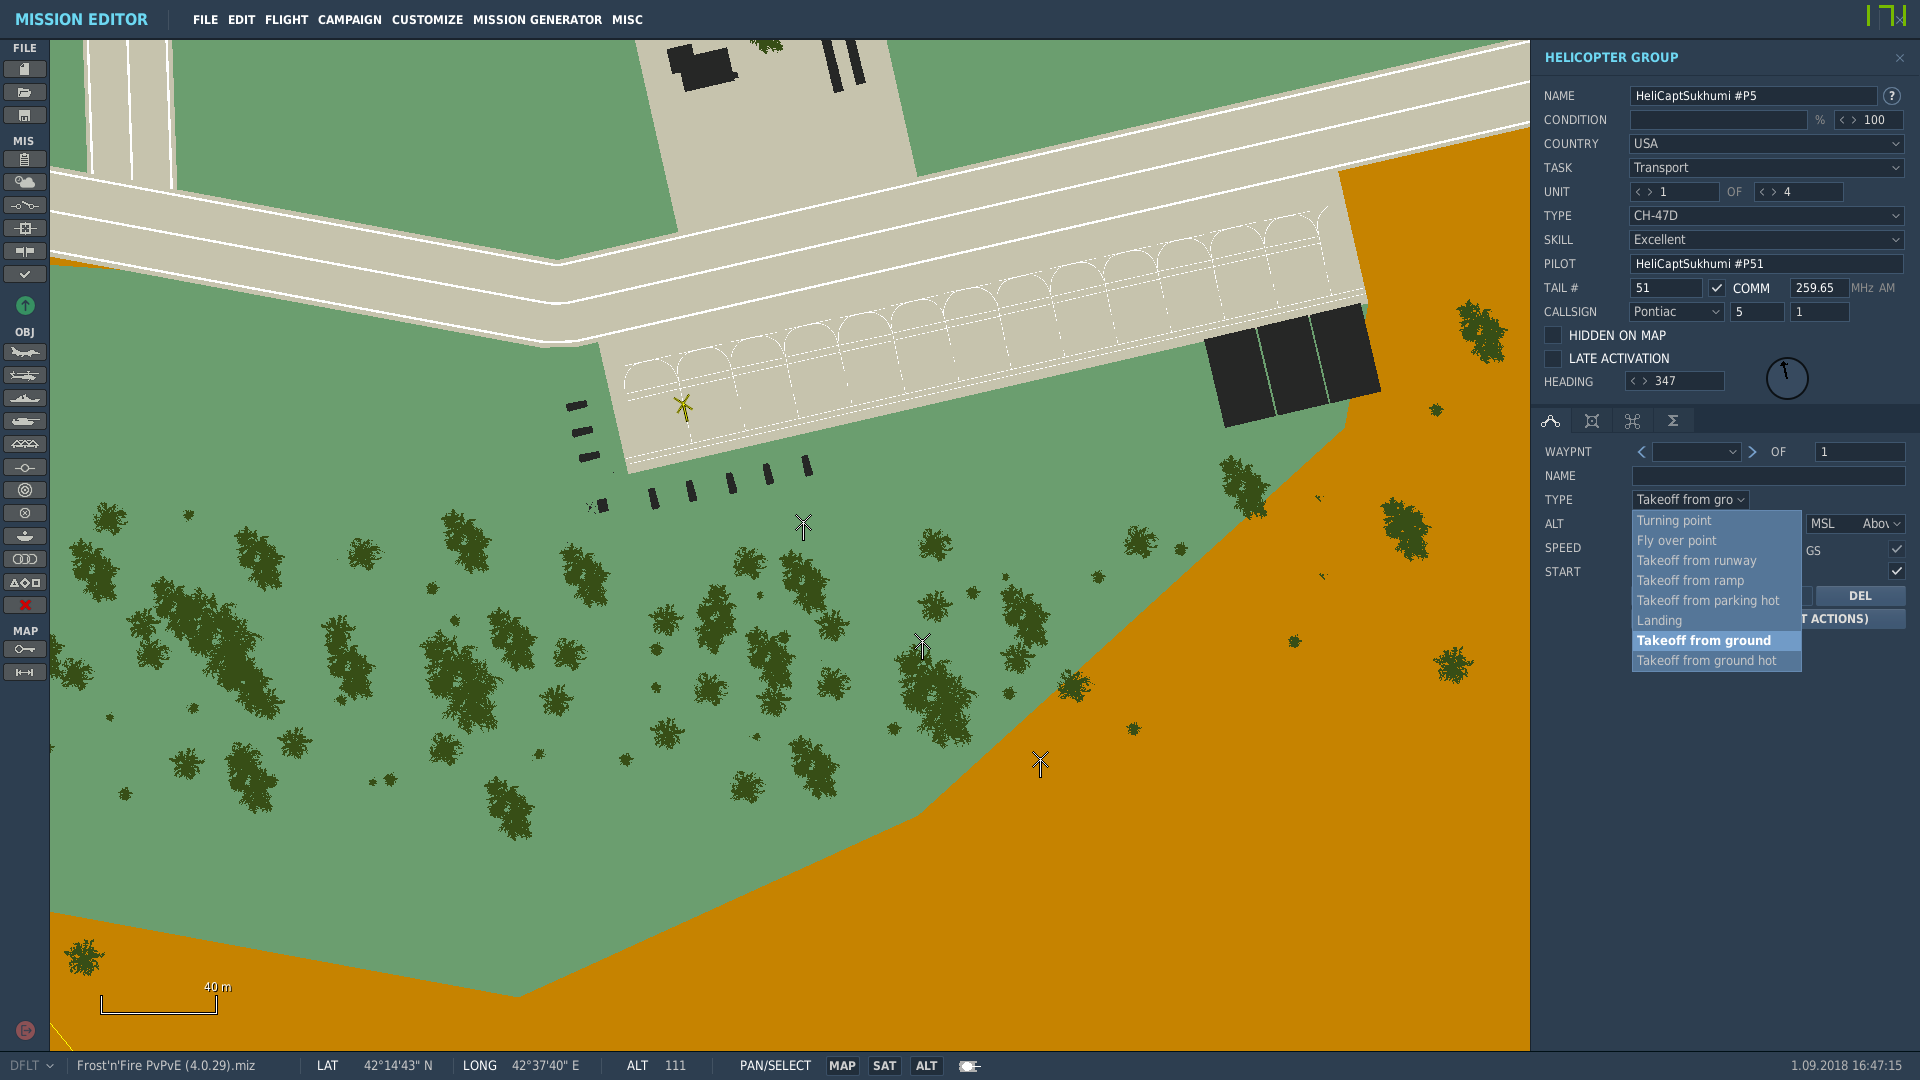Open the FILE menu
This screenshot has width=1920, height=1080.
click(x=205, y=20)
